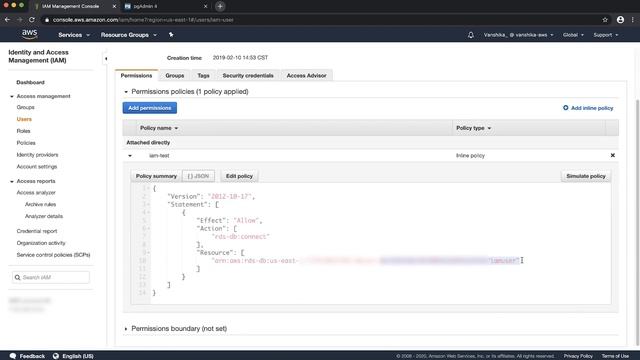Close the pgAdmin 4 browser tab
This screenshot has height=360, width=640.
205,6
